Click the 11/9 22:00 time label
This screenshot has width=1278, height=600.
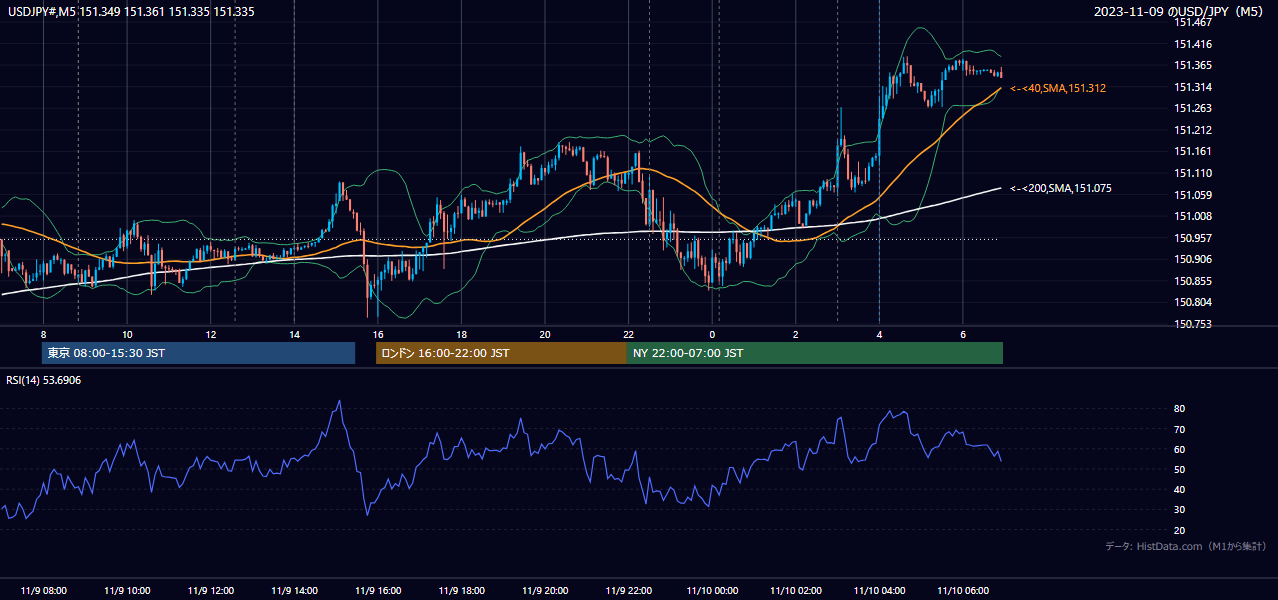[628, 590]
